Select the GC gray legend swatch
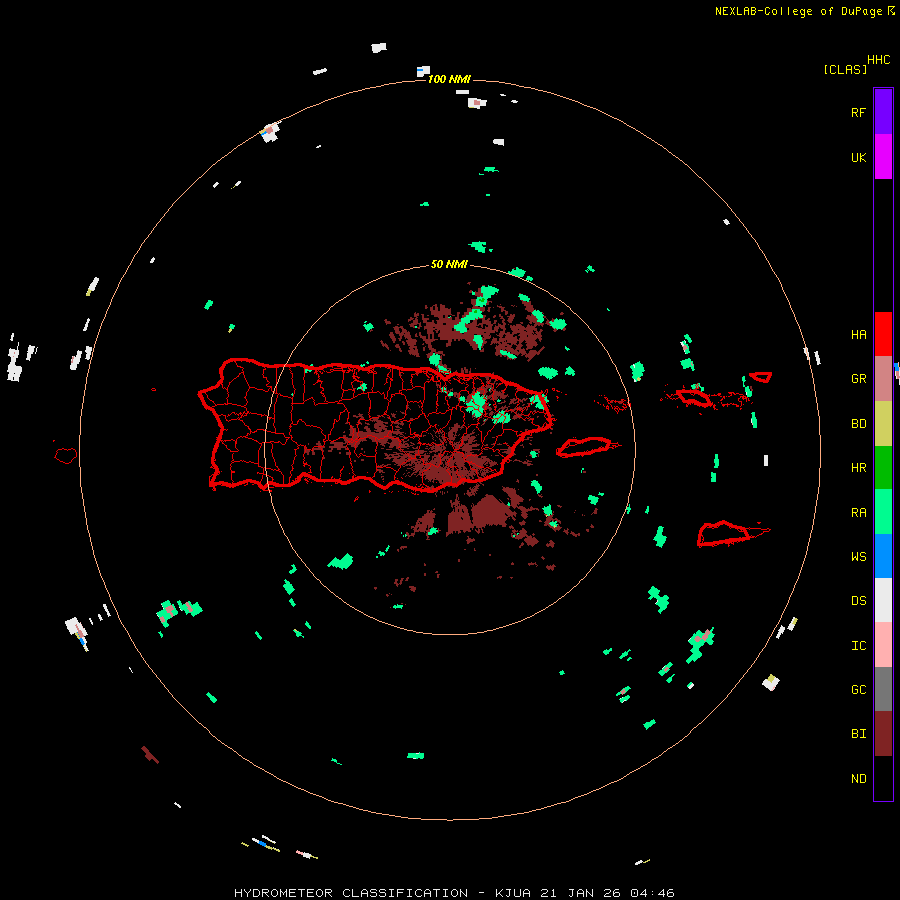This screenshot has height=900, width=900. (x=883, y=689)
